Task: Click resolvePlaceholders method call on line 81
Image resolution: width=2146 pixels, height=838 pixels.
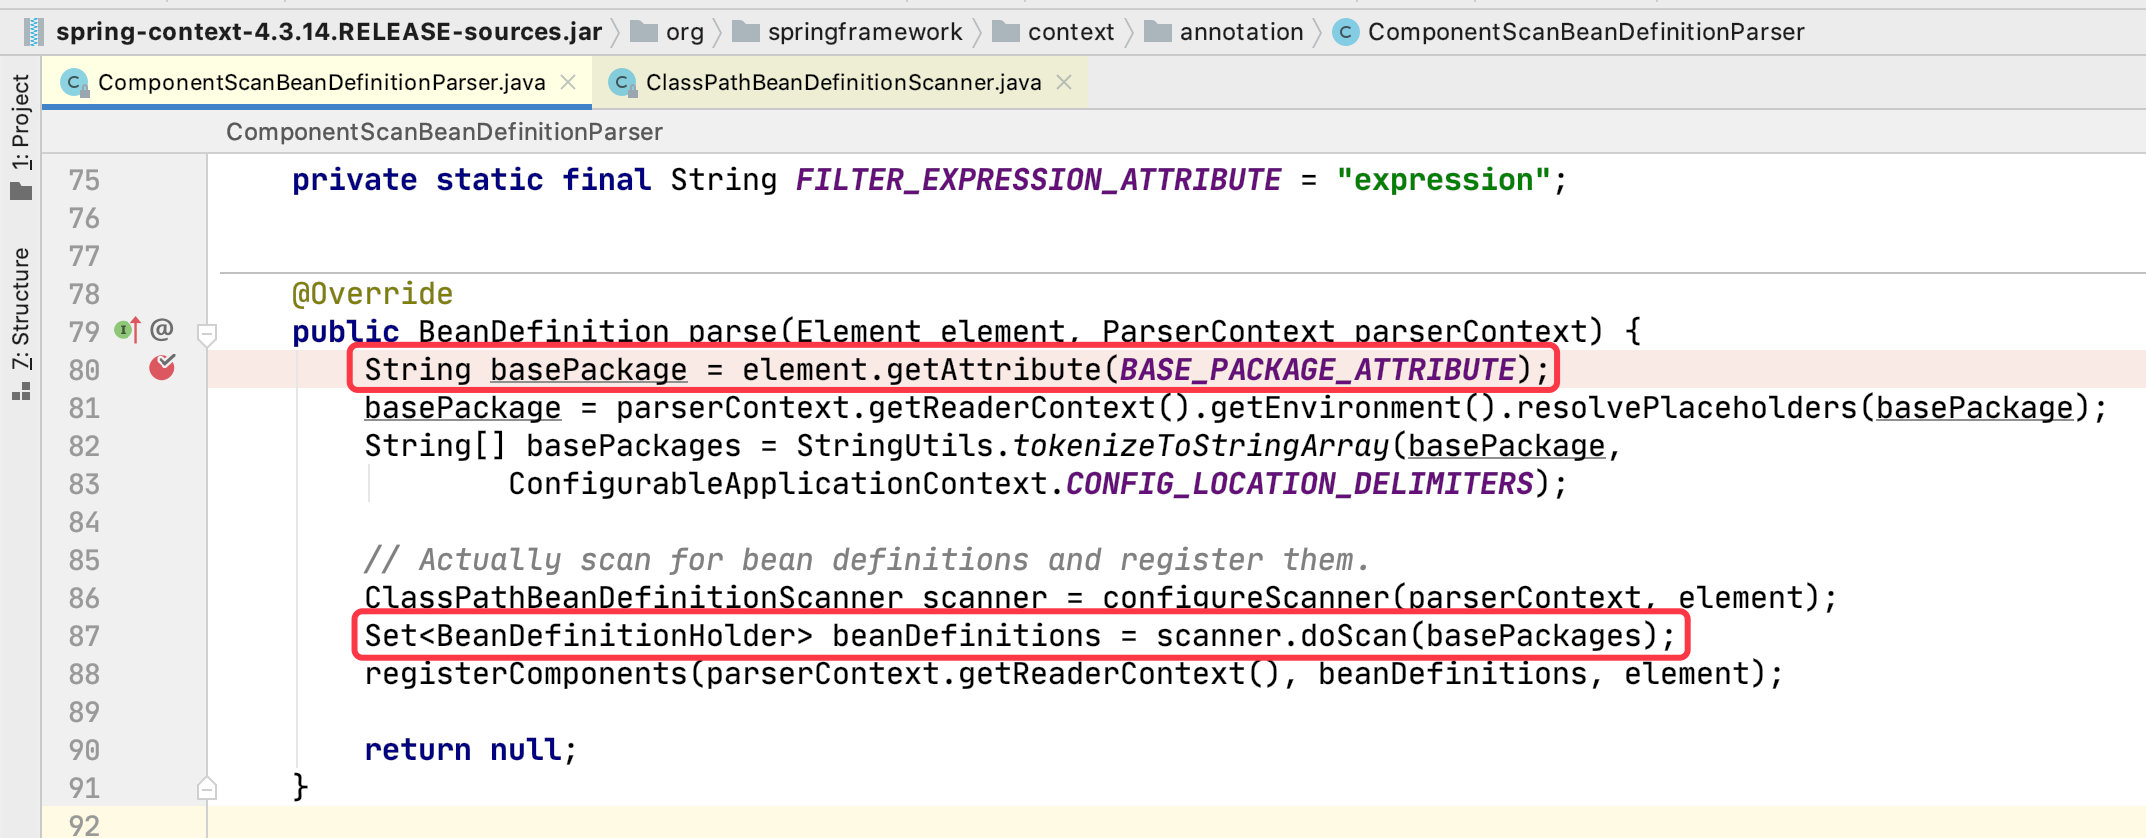Action: point(1686,408)
